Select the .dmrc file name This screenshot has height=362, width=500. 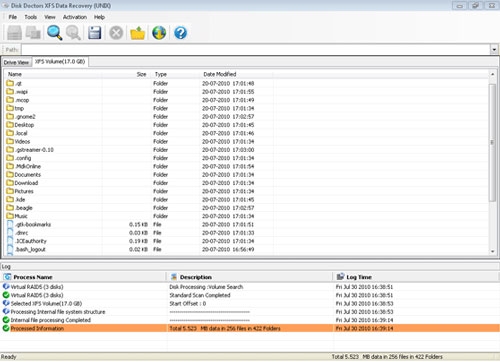pos(22,233)
